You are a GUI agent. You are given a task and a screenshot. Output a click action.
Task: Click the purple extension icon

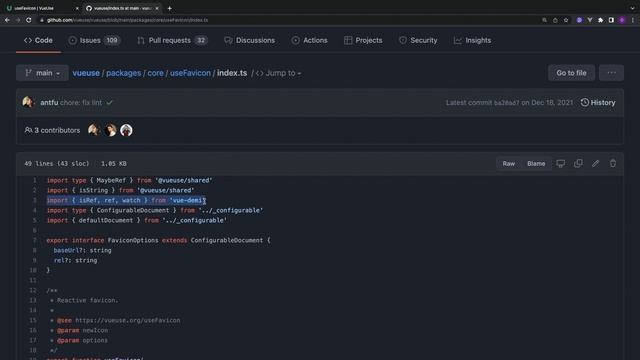coord(579,20)
